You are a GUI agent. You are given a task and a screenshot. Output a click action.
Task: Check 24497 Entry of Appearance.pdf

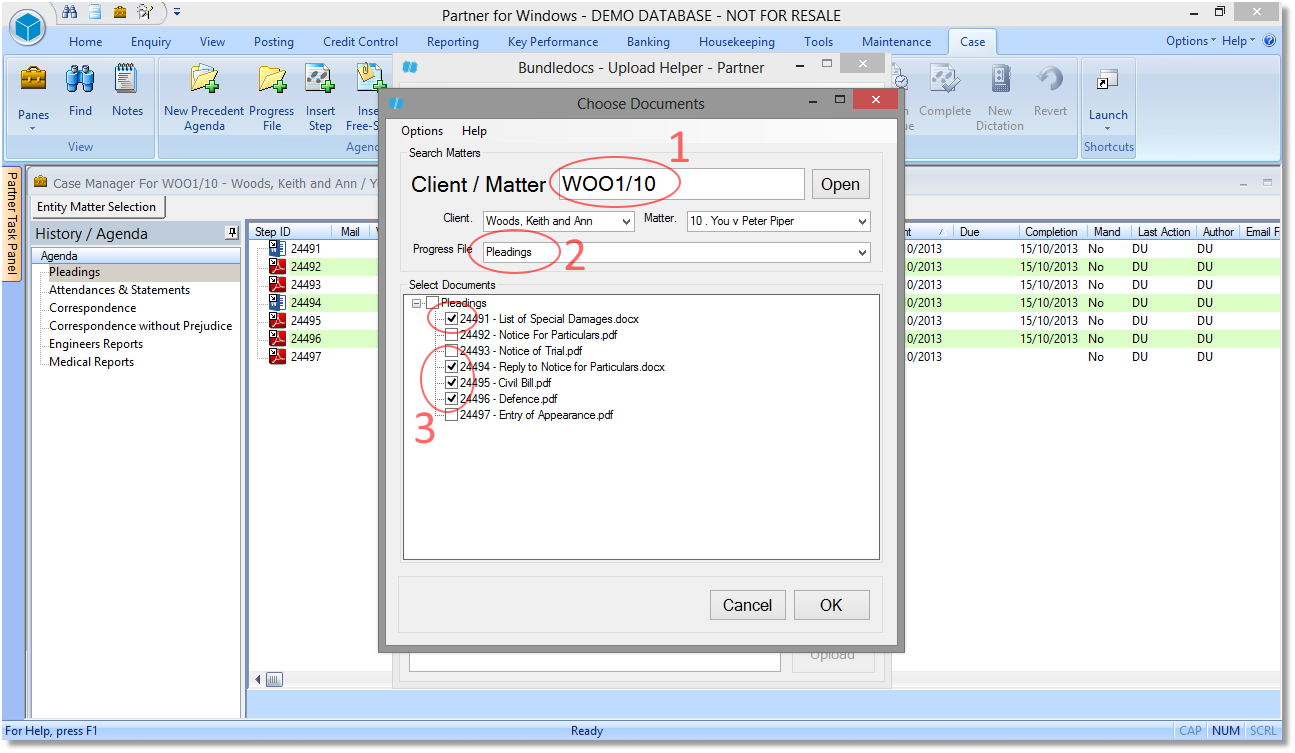click(452, 415)
